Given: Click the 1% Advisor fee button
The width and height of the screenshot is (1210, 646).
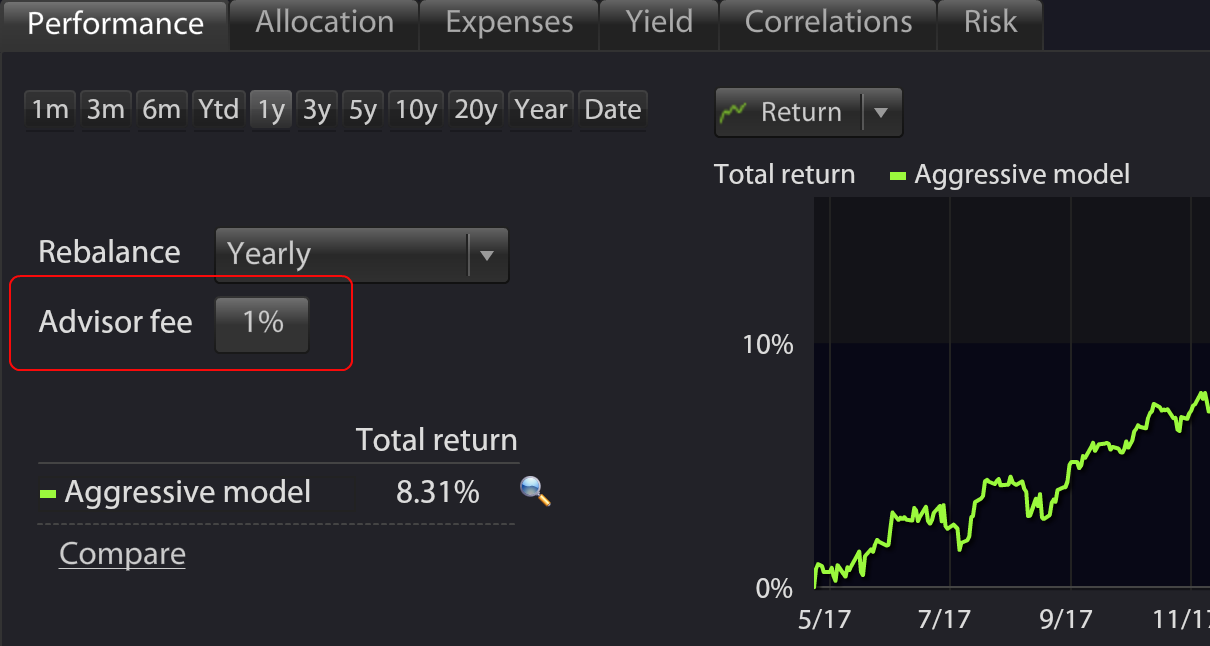Looking at the screenshot, I should tap(262, 323).
